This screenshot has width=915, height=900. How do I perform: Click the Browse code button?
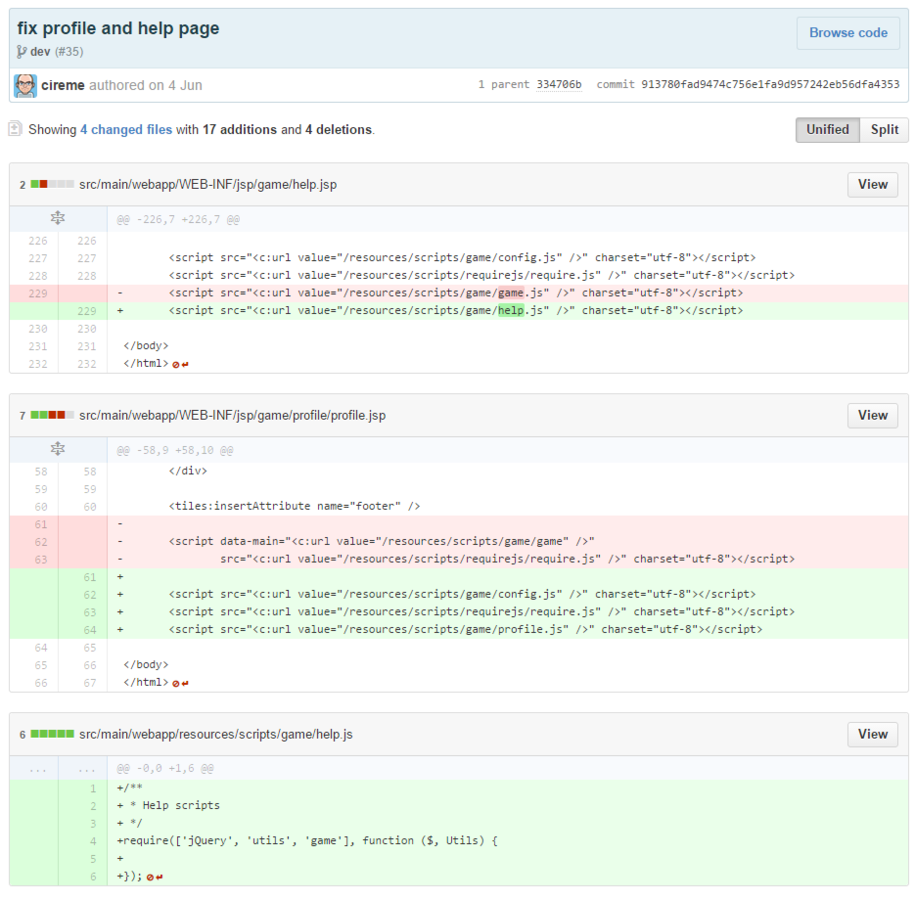click(848, 33)
